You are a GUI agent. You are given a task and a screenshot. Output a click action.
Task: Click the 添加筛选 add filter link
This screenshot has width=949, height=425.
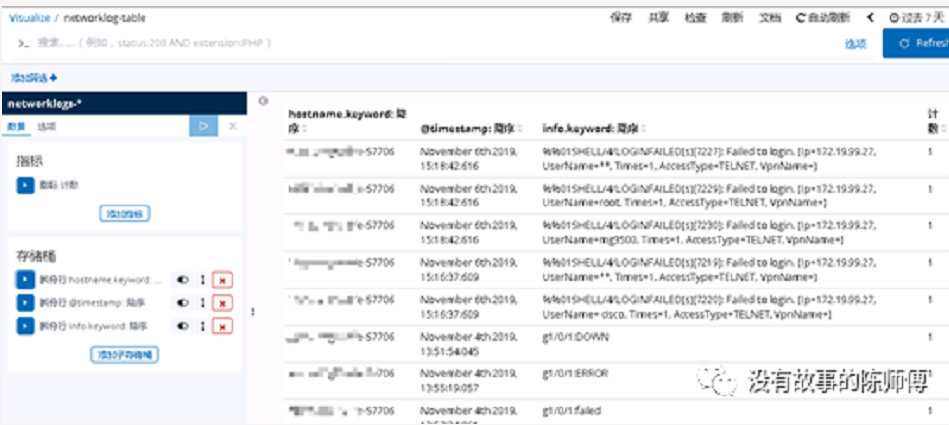pyautogui.click(x=34, y=78)
